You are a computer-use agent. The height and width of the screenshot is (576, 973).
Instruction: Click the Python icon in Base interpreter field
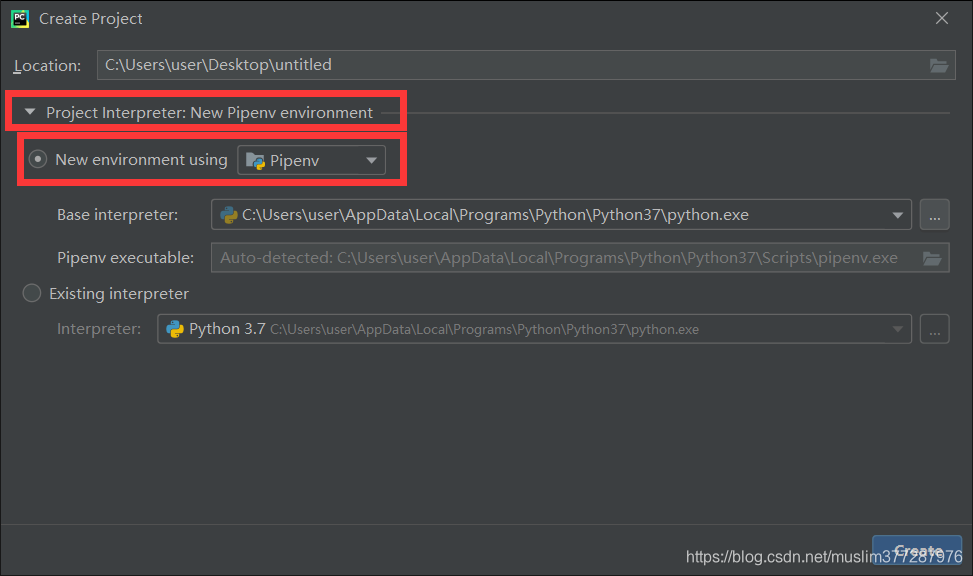point(228,215)
